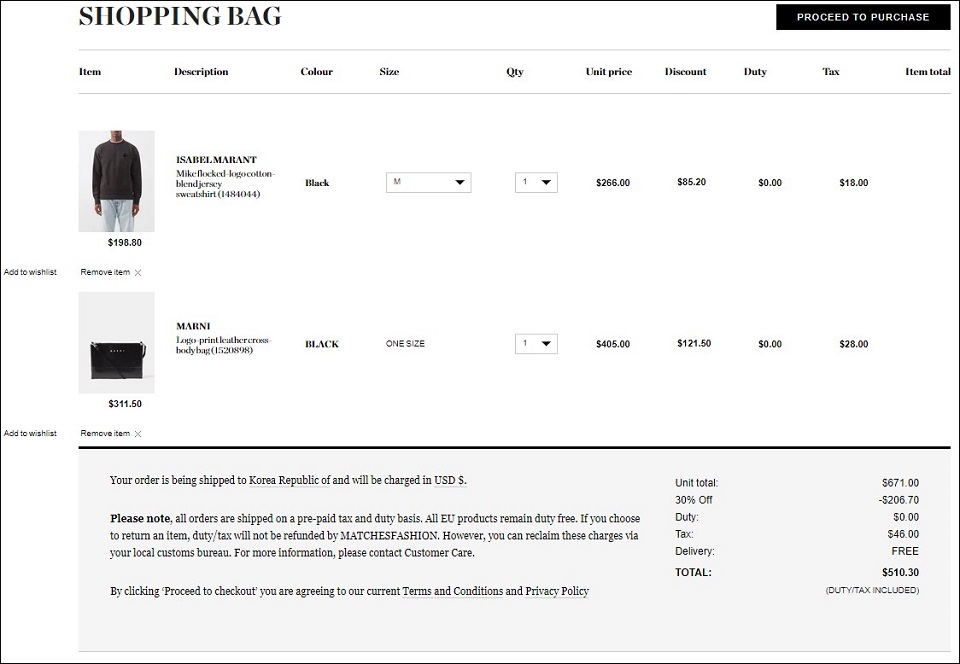
Task: Click the unit total value $671.00
Action: (900, 483)
